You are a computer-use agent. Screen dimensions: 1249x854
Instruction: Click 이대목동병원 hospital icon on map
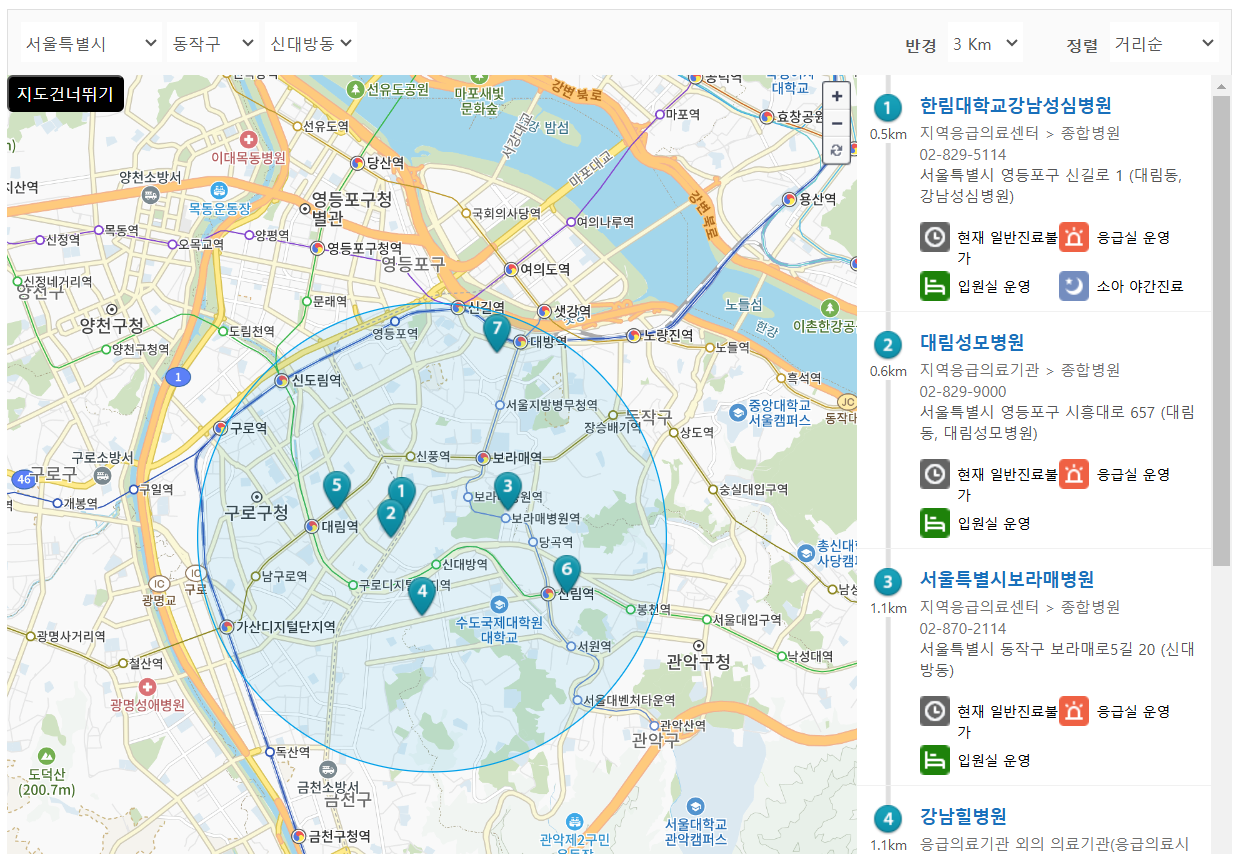tap(248, 138)
